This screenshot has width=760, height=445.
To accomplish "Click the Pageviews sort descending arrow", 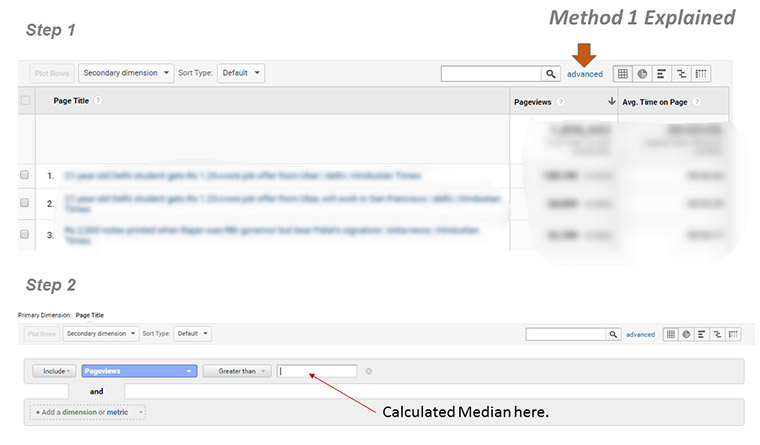I will pos(612,101).
